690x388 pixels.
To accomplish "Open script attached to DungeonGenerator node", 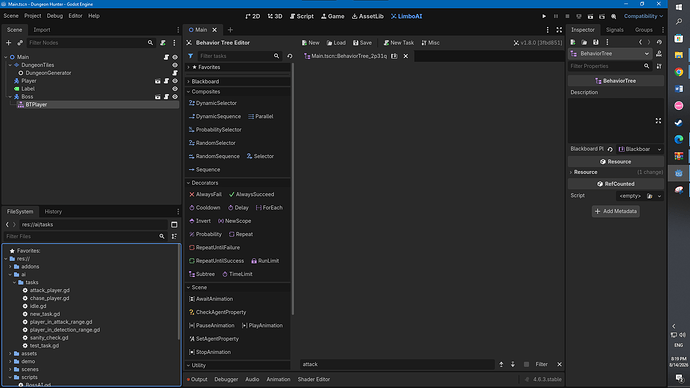I will (175, 73).
